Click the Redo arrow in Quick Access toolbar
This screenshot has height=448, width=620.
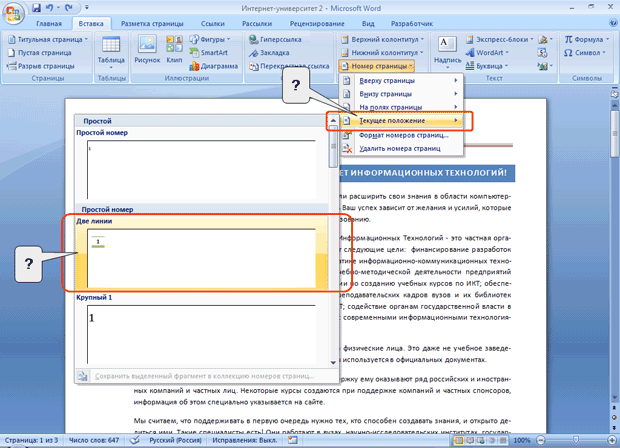coord(69,8)
